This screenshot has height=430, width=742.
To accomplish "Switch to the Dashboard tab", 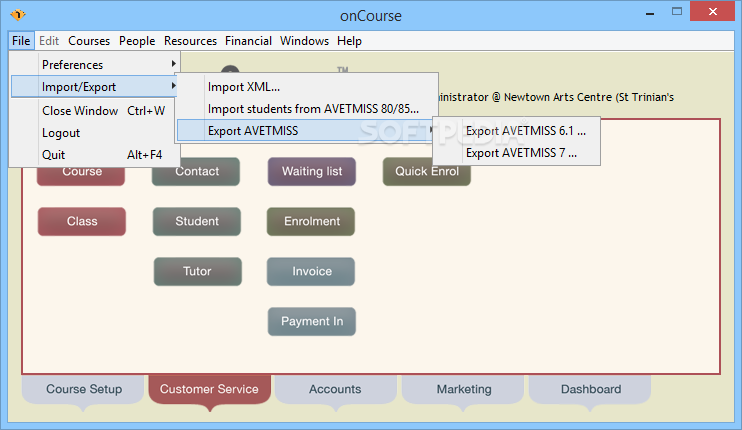I will pyautogui.click(x=590, y=389).
